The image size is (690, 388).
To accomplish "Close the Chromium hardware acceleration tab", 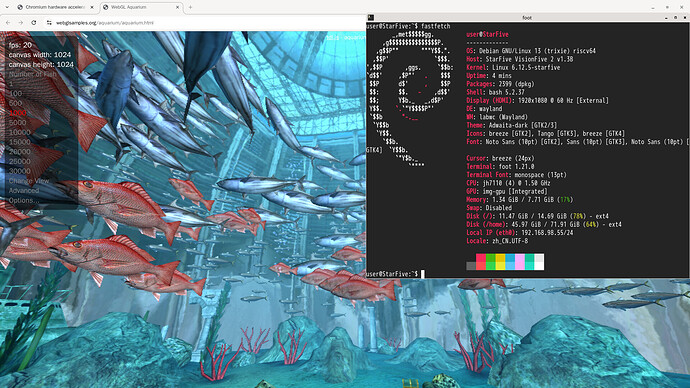I will pyautogui.click(x=92, y=7).
